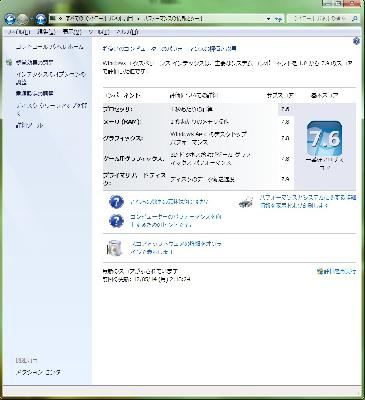The height and width of the screenshot is (400, 365).
Task: Click the subscore in the グラフィックス row
Action: (x=285, y=138)
